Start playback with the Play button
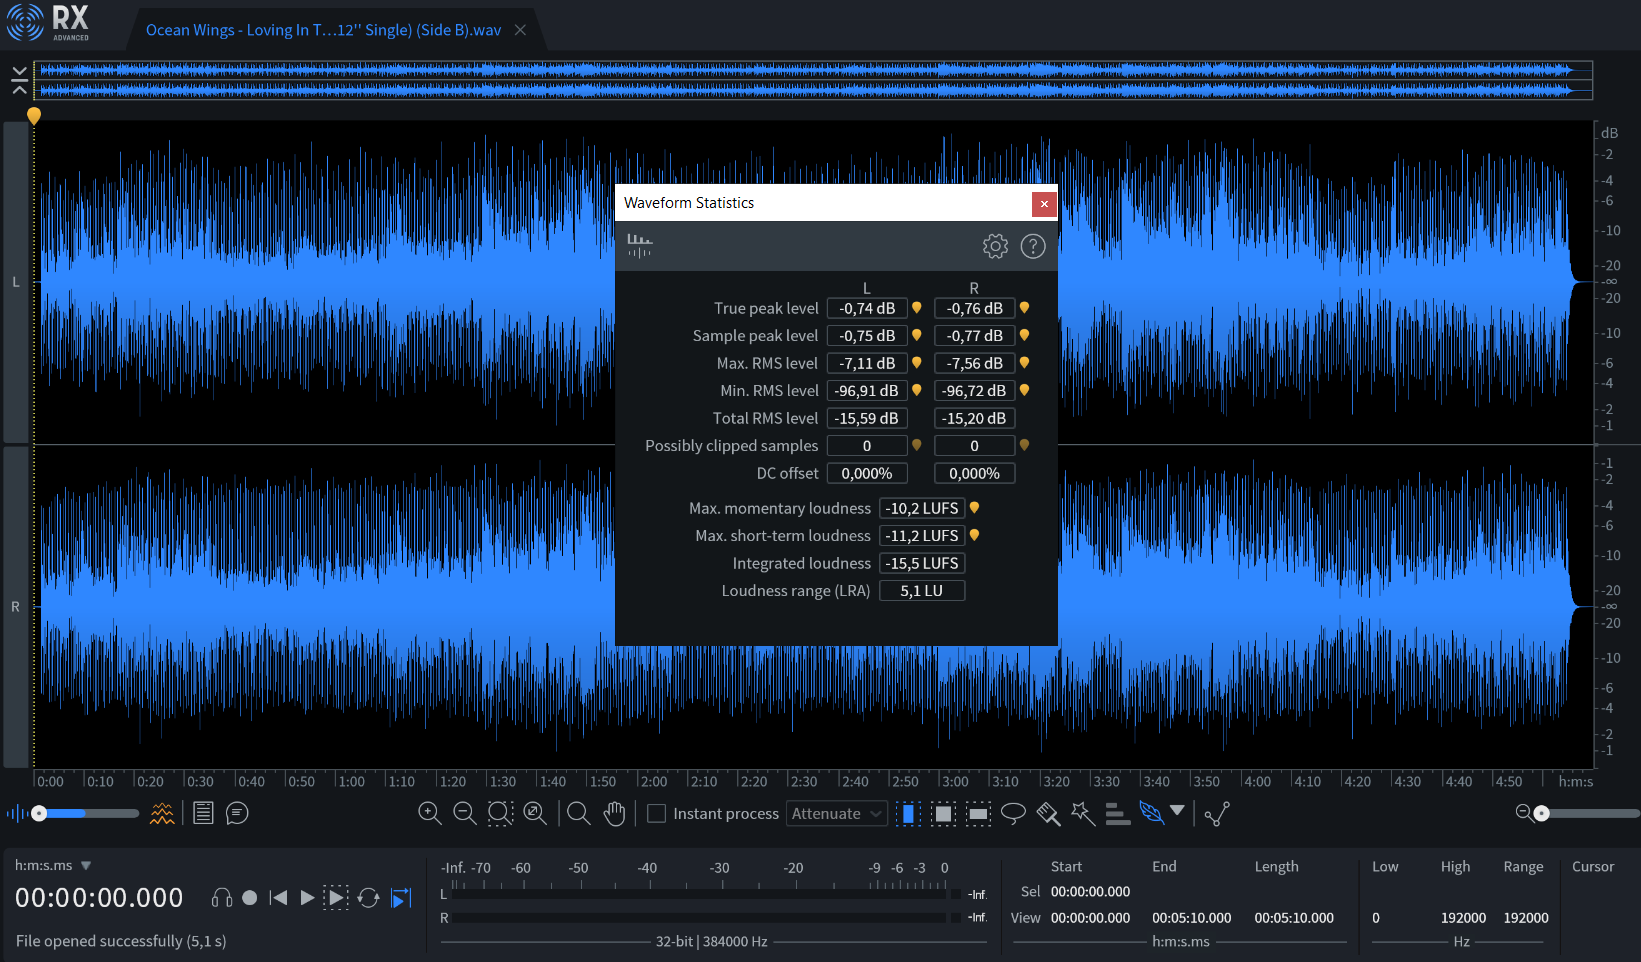The height and width of the screenshot is (962, 1641). coord(307,898)
